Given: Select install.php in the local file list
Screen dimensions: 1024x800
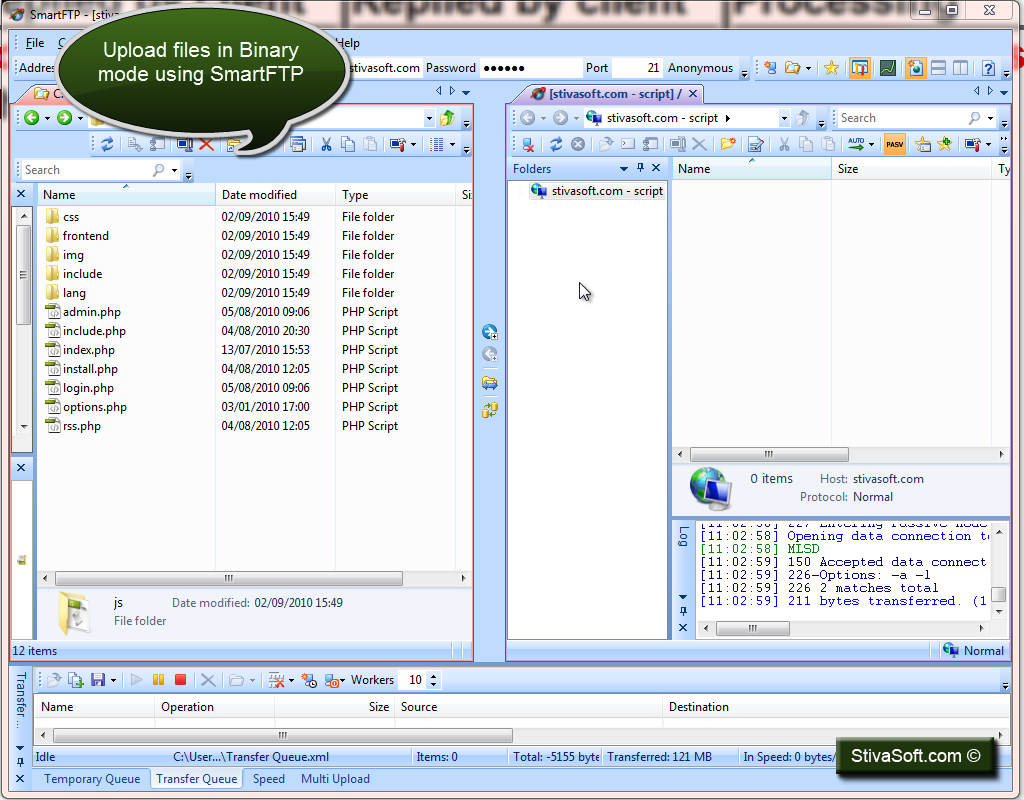Looking at the screenshot, I should (x=90, y=369).
